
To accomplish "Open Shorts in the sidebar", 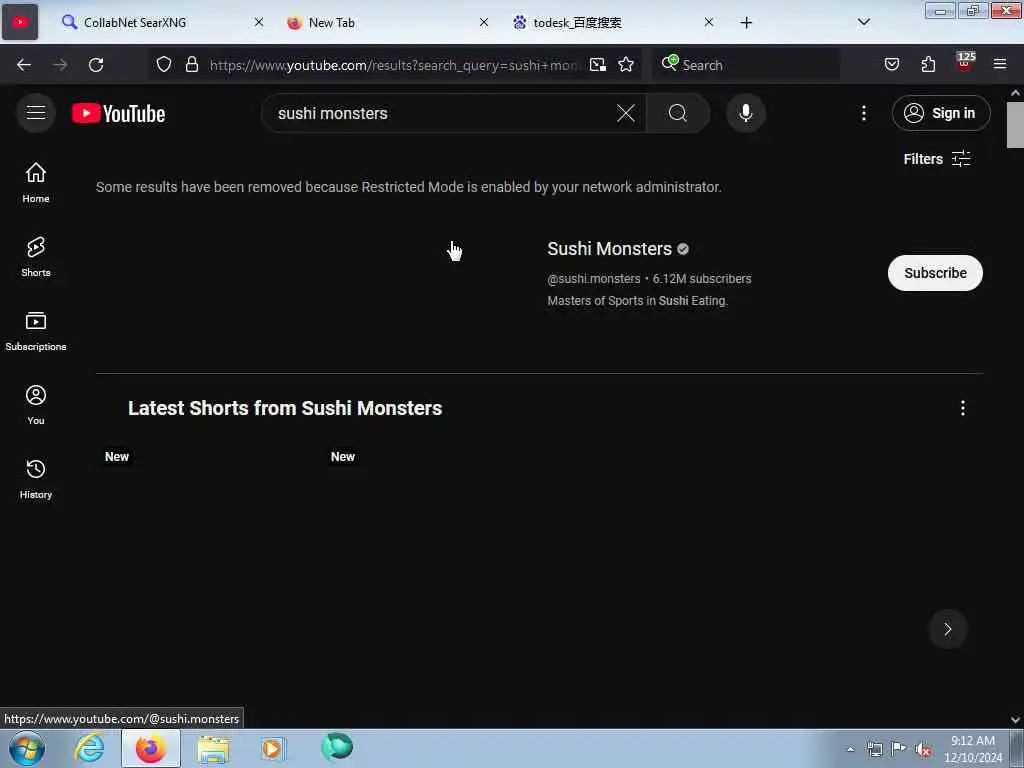I will 36,257.
